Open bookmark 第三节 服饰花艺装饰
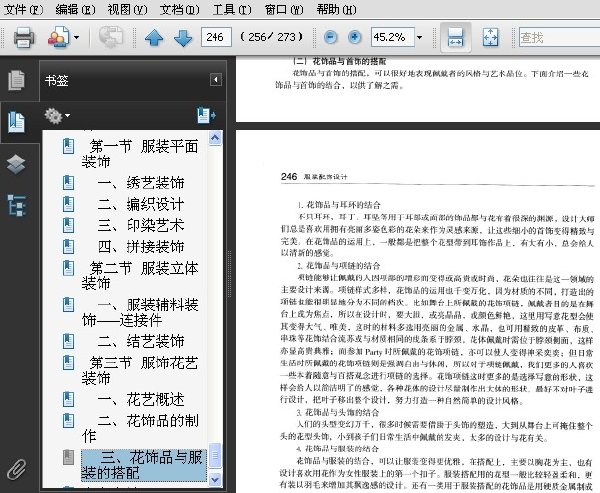600x493 pixels. 140,370
